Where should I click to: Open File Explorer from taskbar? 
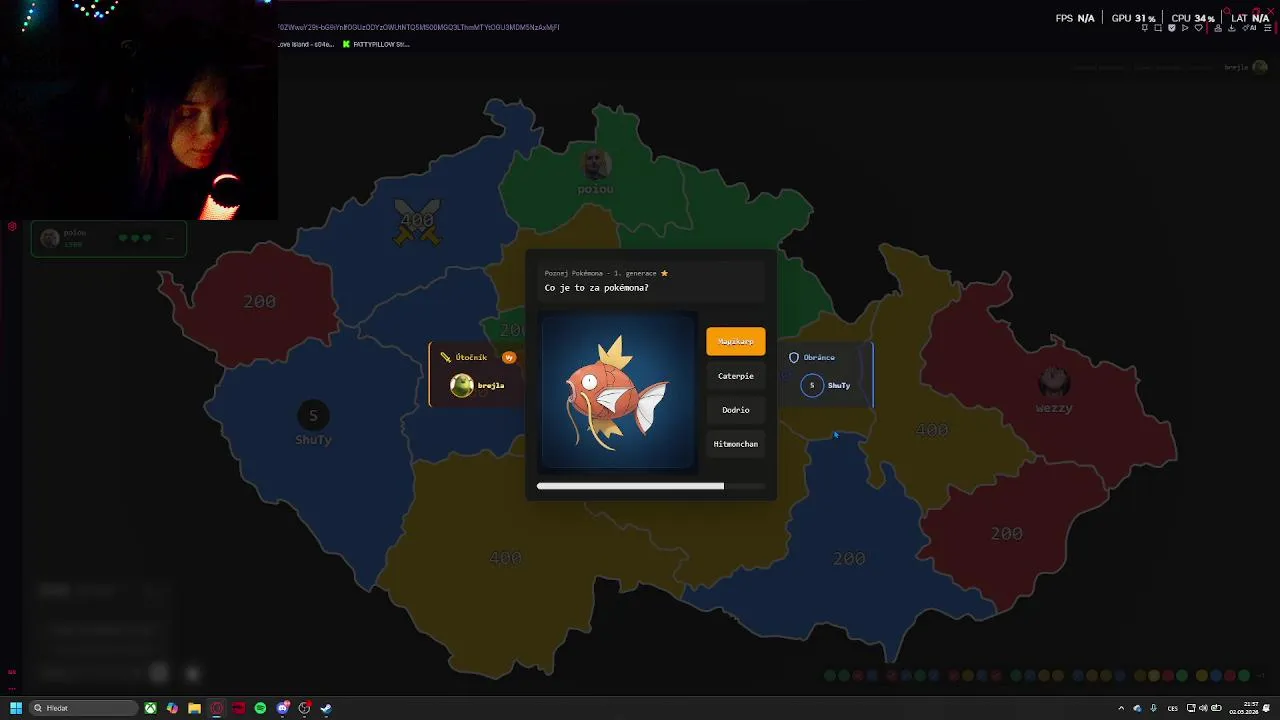(194, 708)
